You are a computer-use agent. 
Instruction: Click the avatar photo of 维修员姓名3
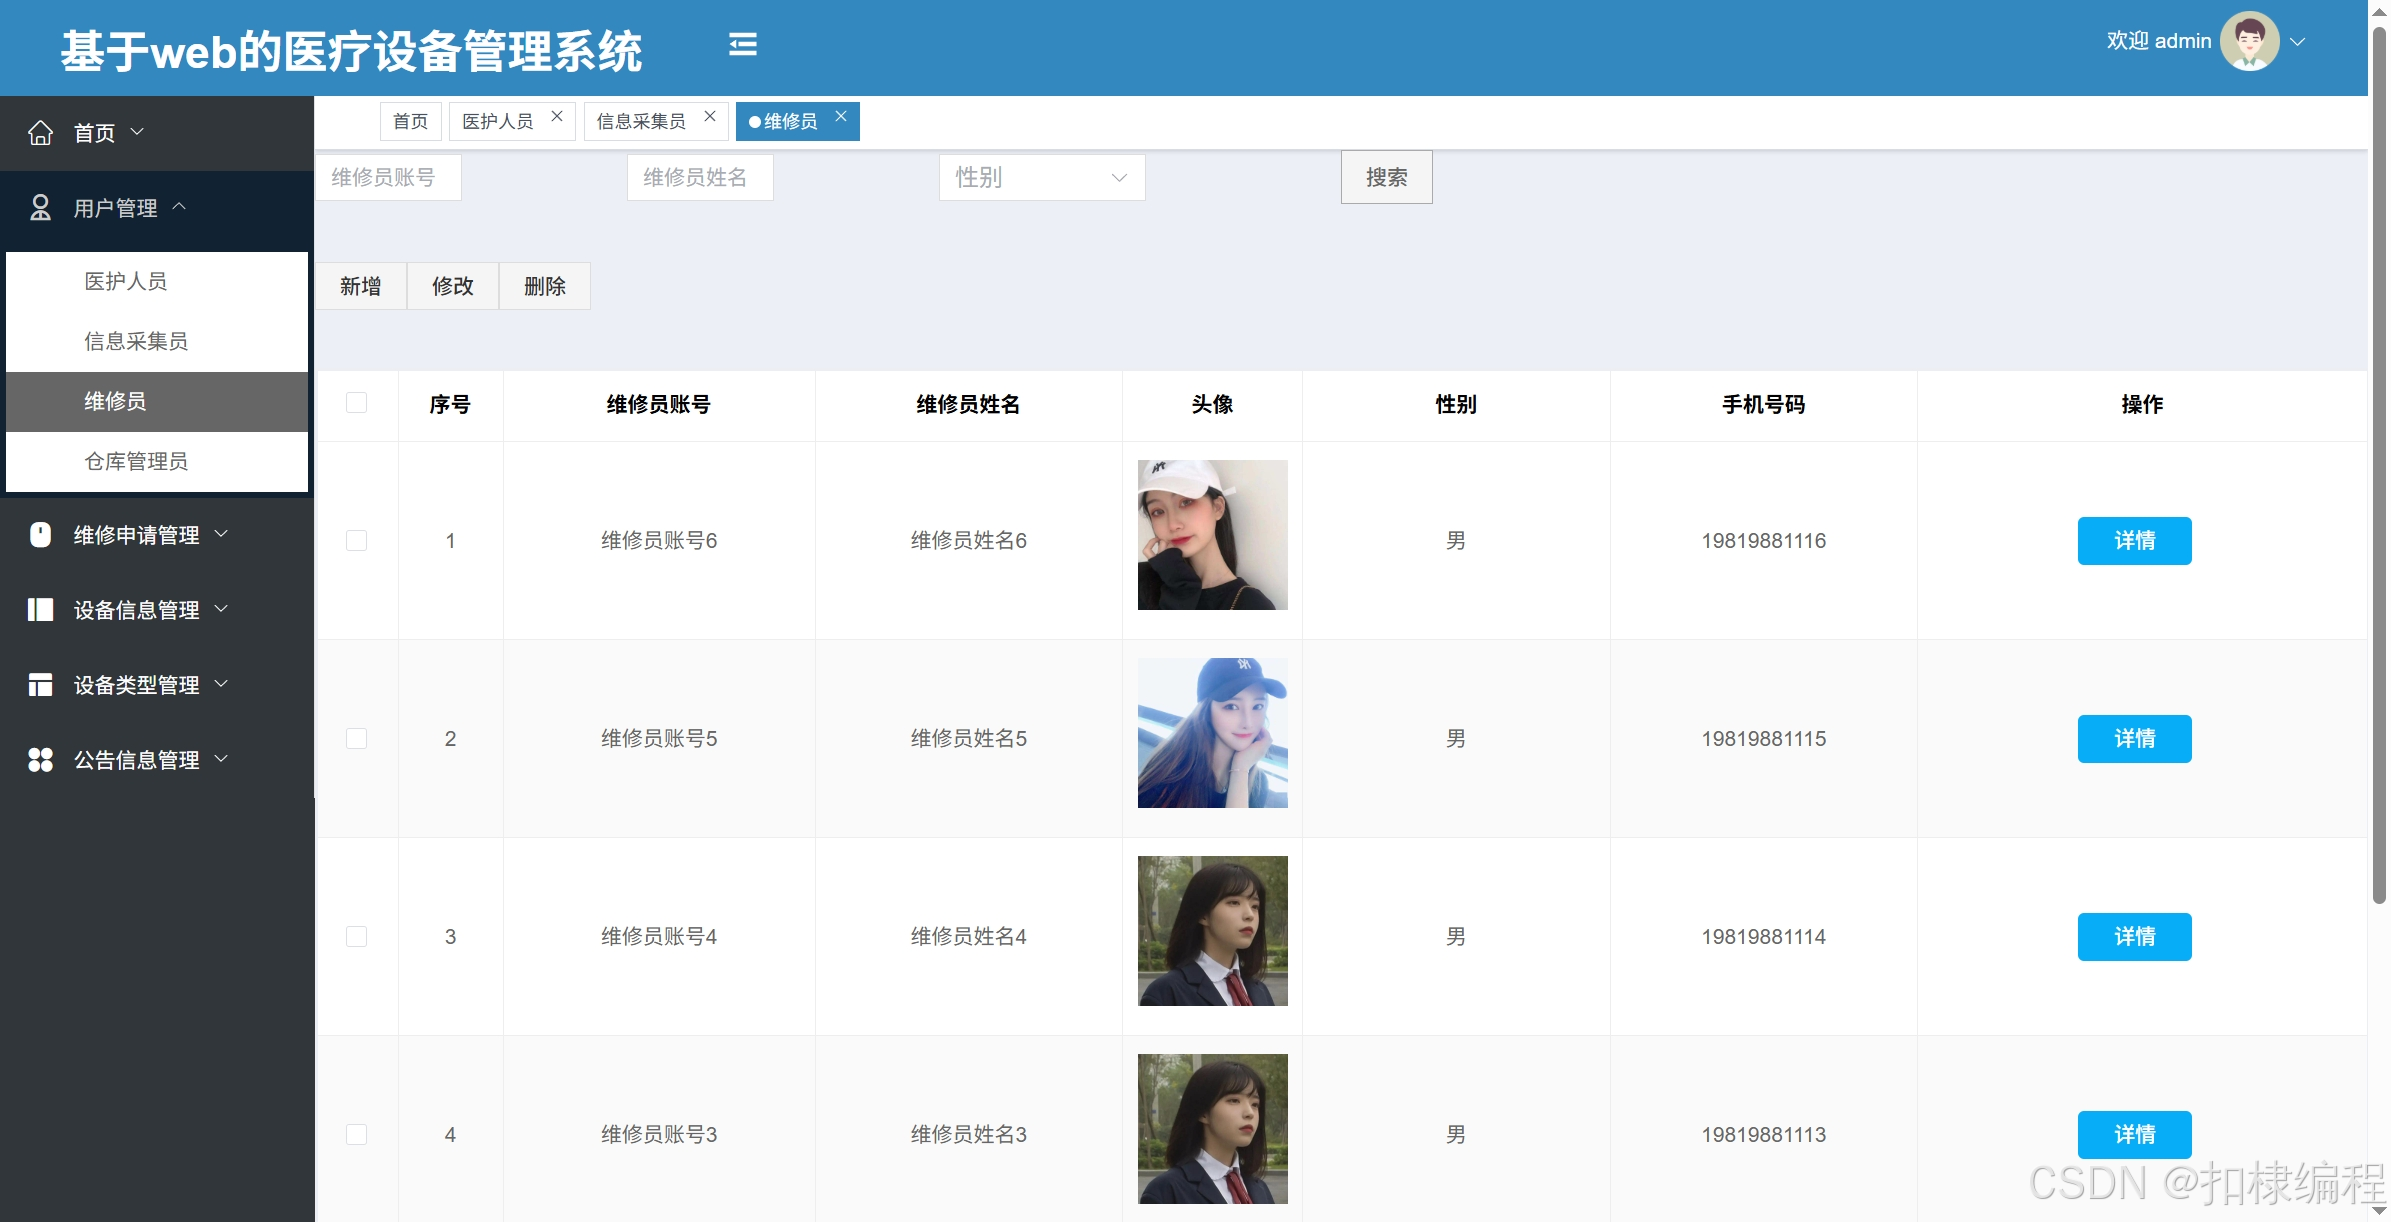[1213, 1129]
